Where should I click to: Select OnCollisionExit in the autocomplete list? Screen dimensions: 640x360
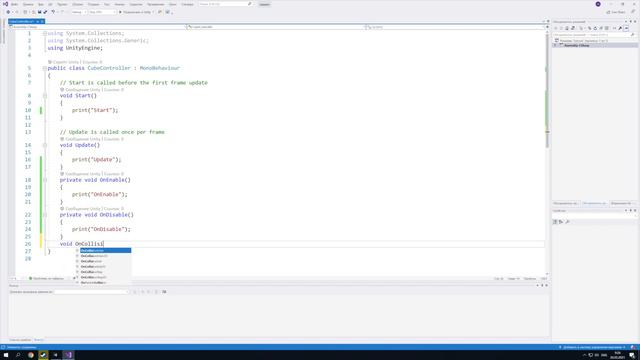(x=105, y=261)
